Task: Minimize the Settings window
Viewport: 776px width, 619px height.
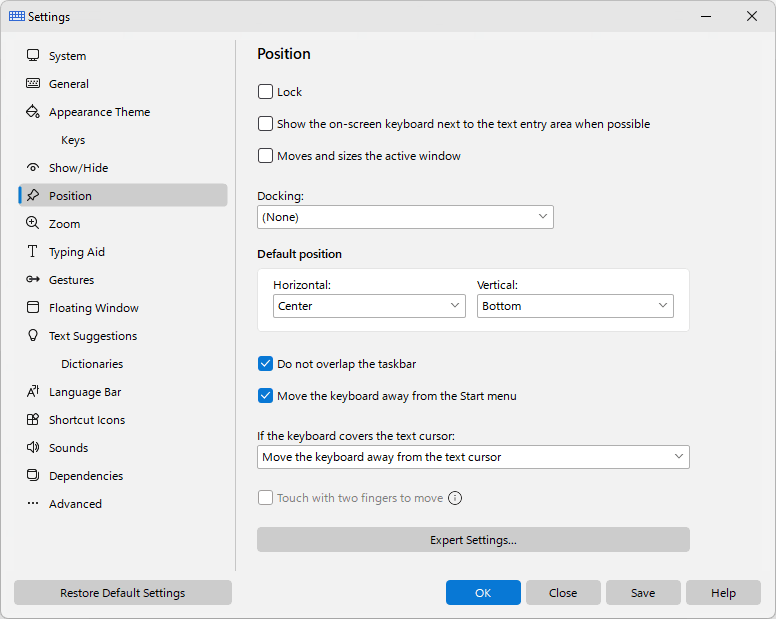Action: click(x=706, y=16)
